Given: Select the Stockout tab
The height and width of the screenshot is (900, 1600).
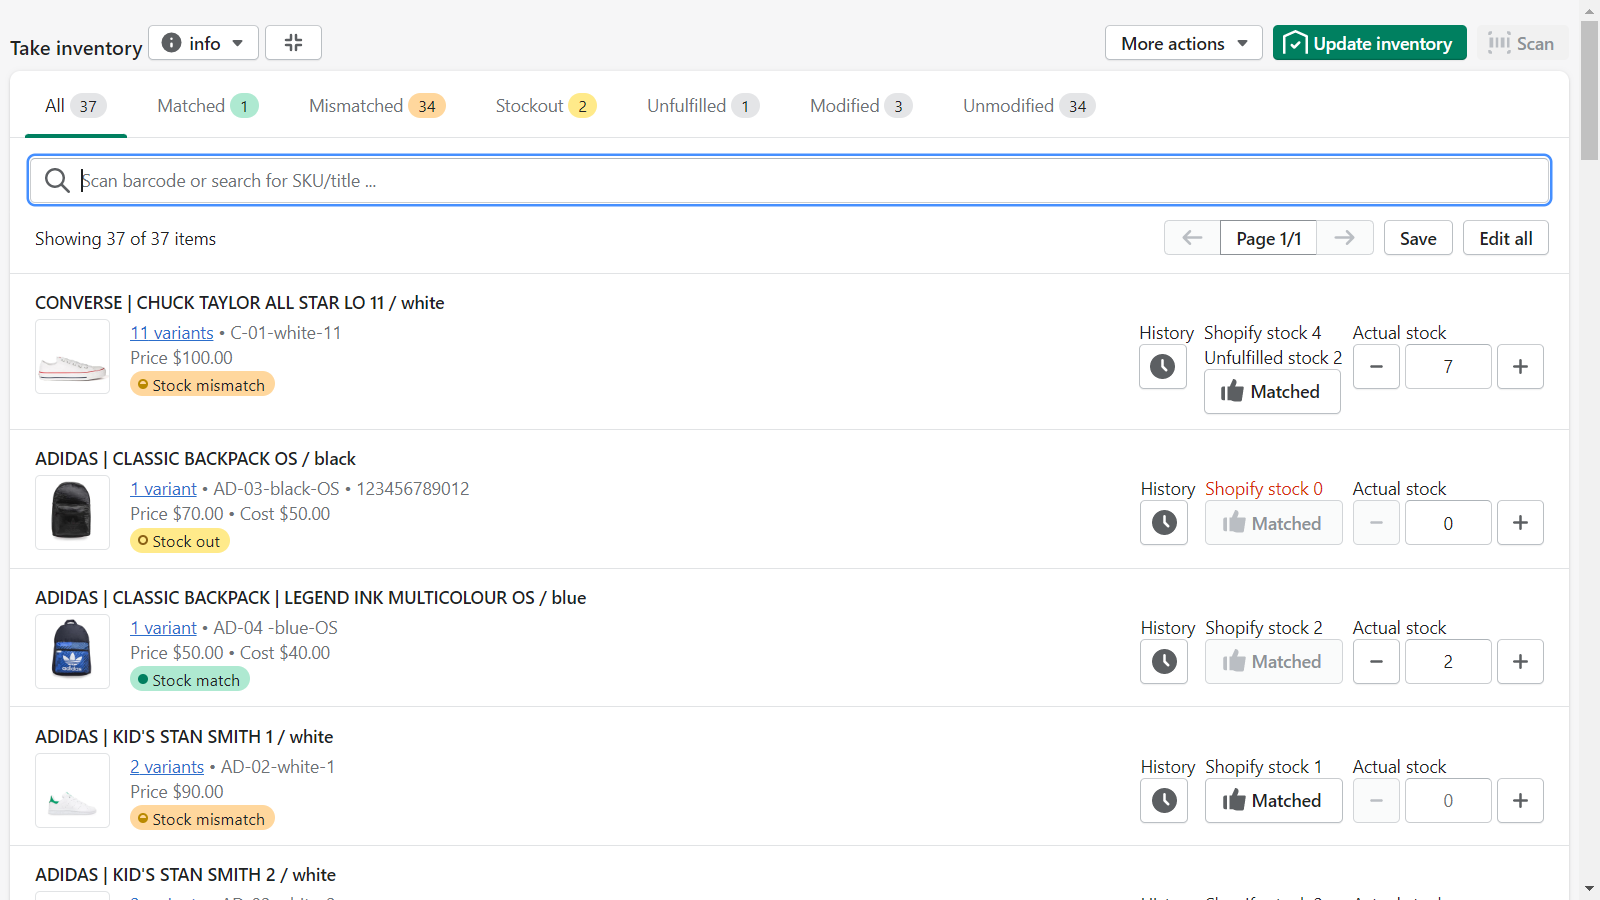Looking at the screenshot, I should pos(546,106).
